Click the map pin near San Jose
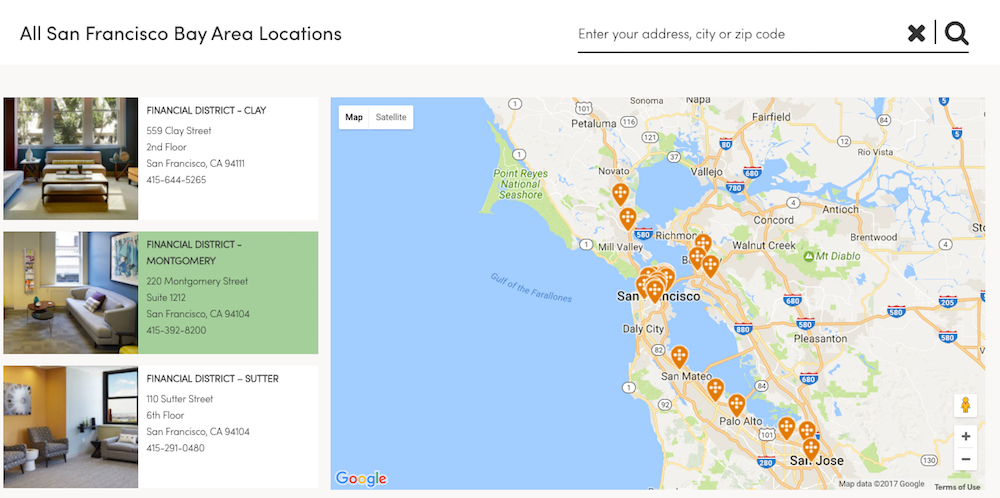Screen dimensions: 1000x498 pyautogui.click(x=811, y=447)
